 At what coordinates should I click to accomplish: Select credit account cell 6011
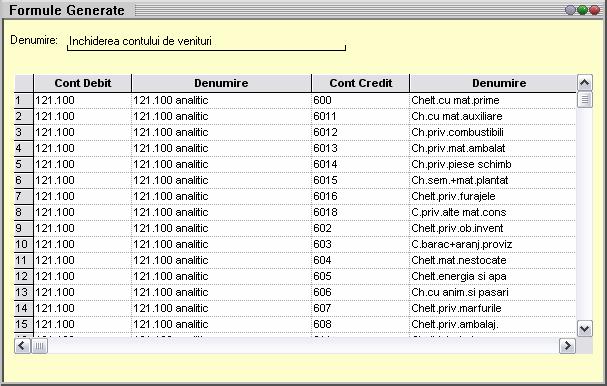360,116
